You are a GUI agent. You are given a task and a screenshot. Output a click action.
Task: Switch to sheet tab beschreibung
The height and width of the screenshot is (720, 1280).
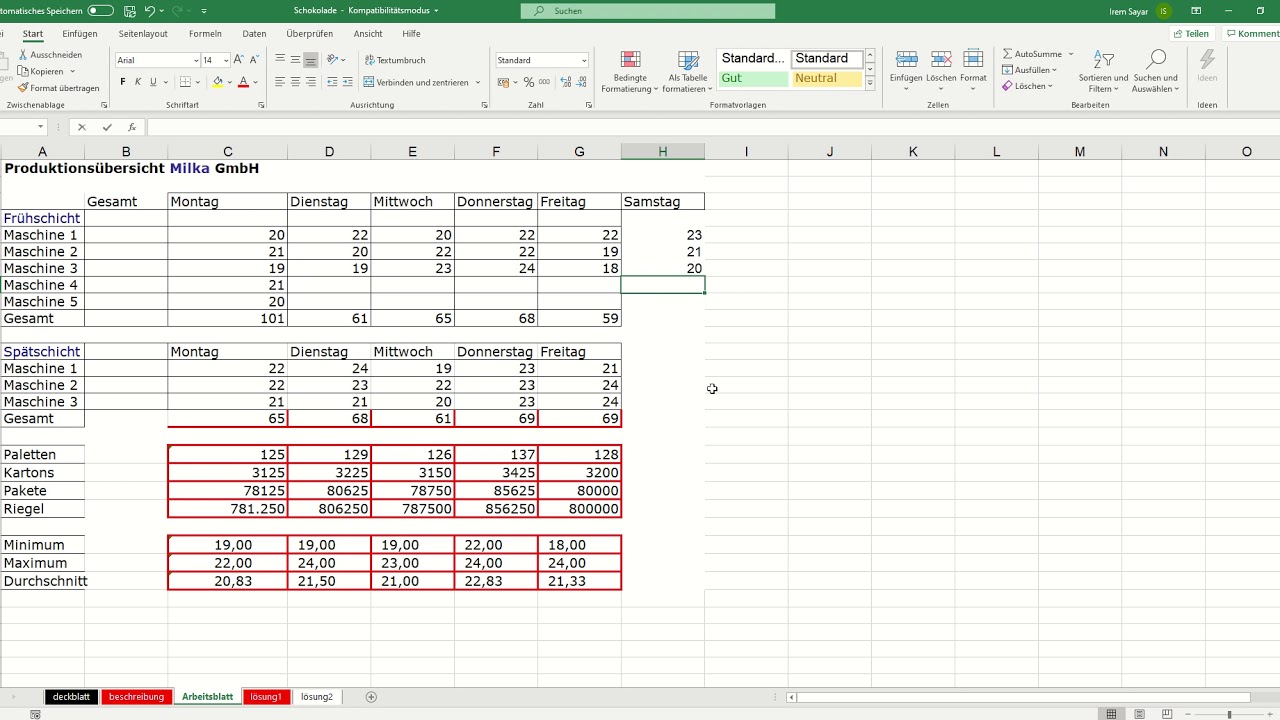136,697
